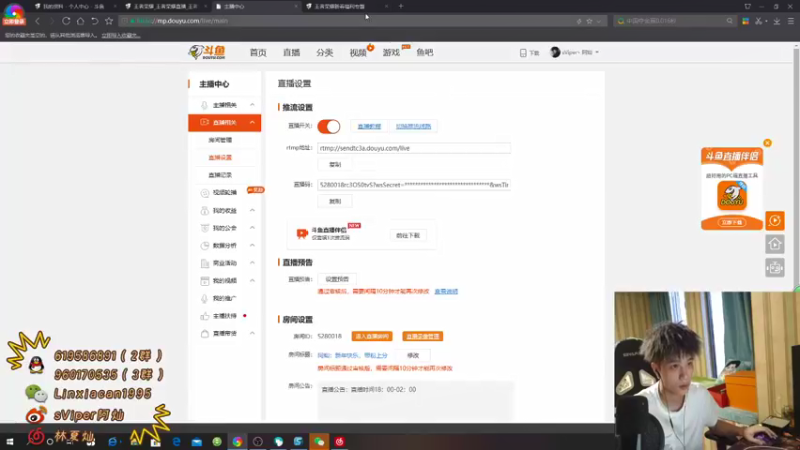Select 直播记录 in the sidebar

click(220, 175)
